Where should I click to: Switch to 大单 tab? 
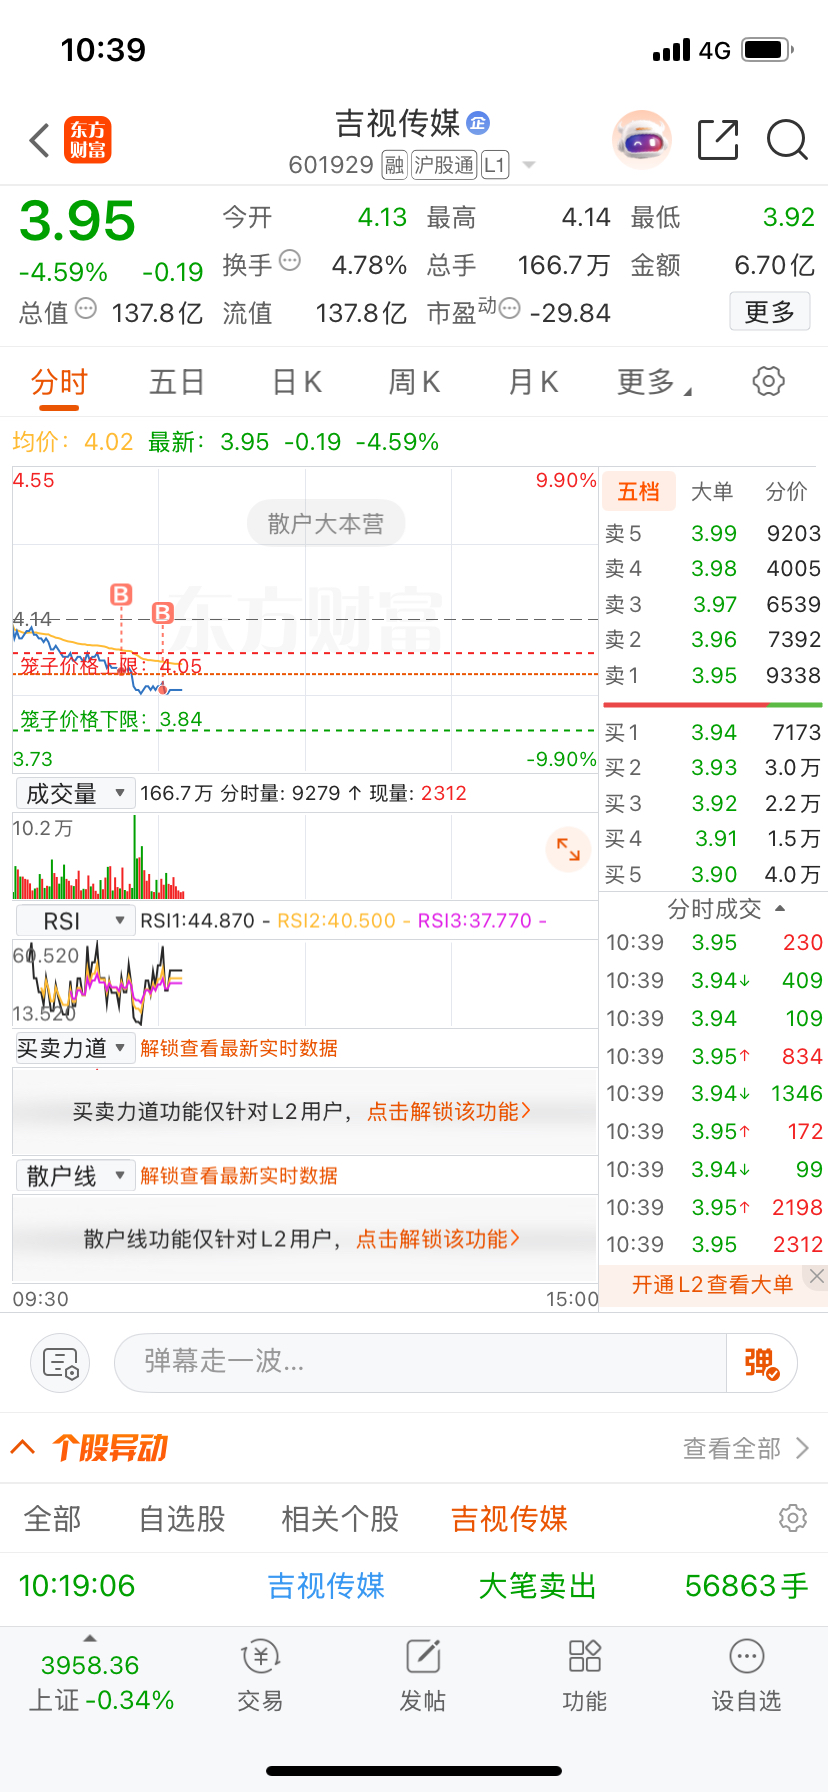pyautogui.click(x=712, y=491)
